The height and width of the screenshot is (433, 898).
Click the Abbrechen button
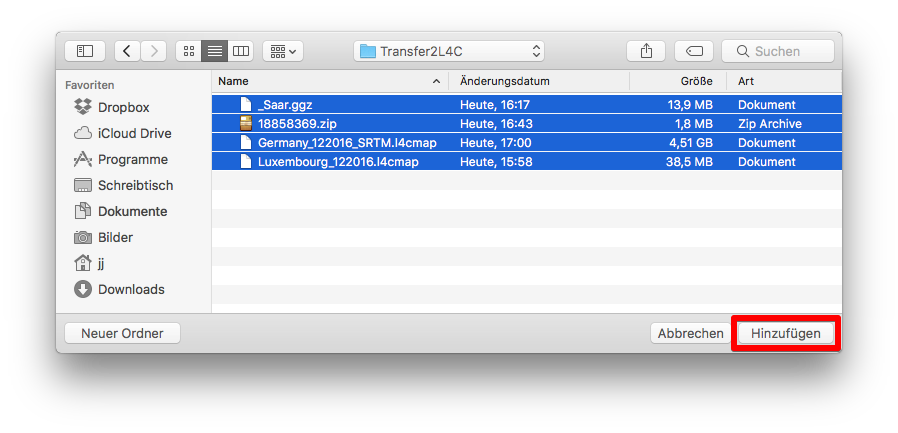(690, 333)
